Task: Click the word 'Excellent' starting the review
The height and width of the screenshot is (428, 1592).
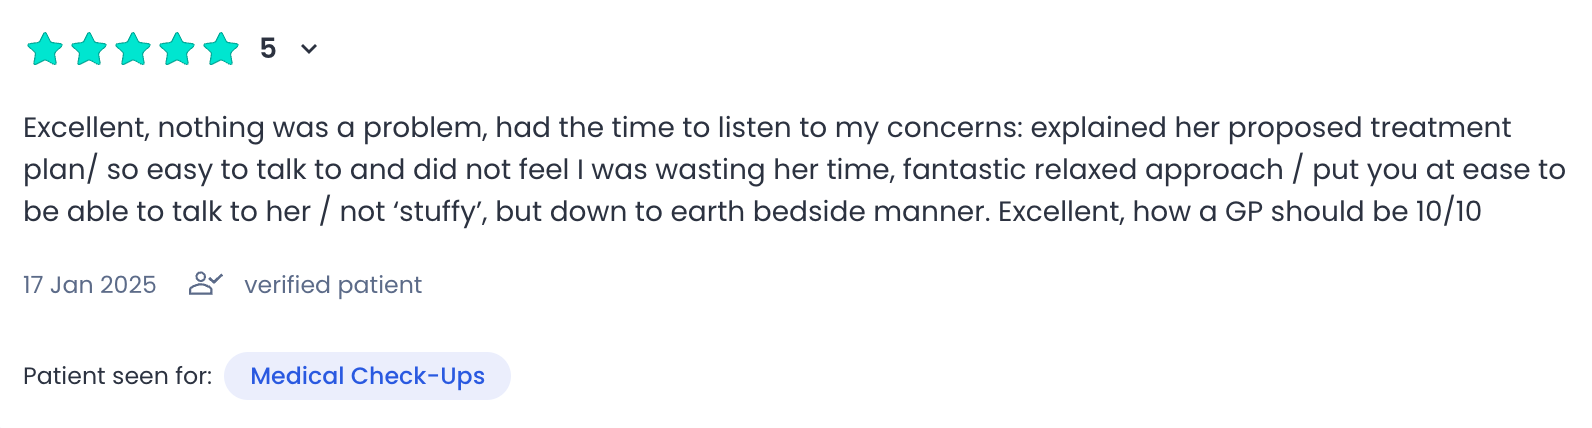Action: coord(85,128)
